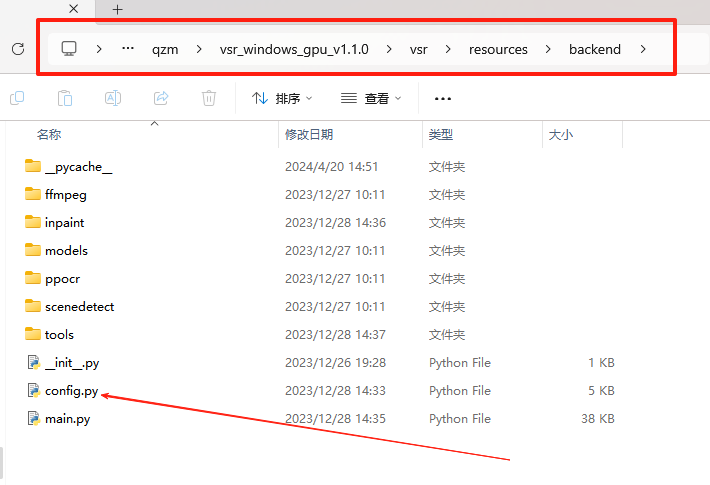Sort by 大小 column header
710x485 pixels.
pyautogui.click(x=561, y=134)
